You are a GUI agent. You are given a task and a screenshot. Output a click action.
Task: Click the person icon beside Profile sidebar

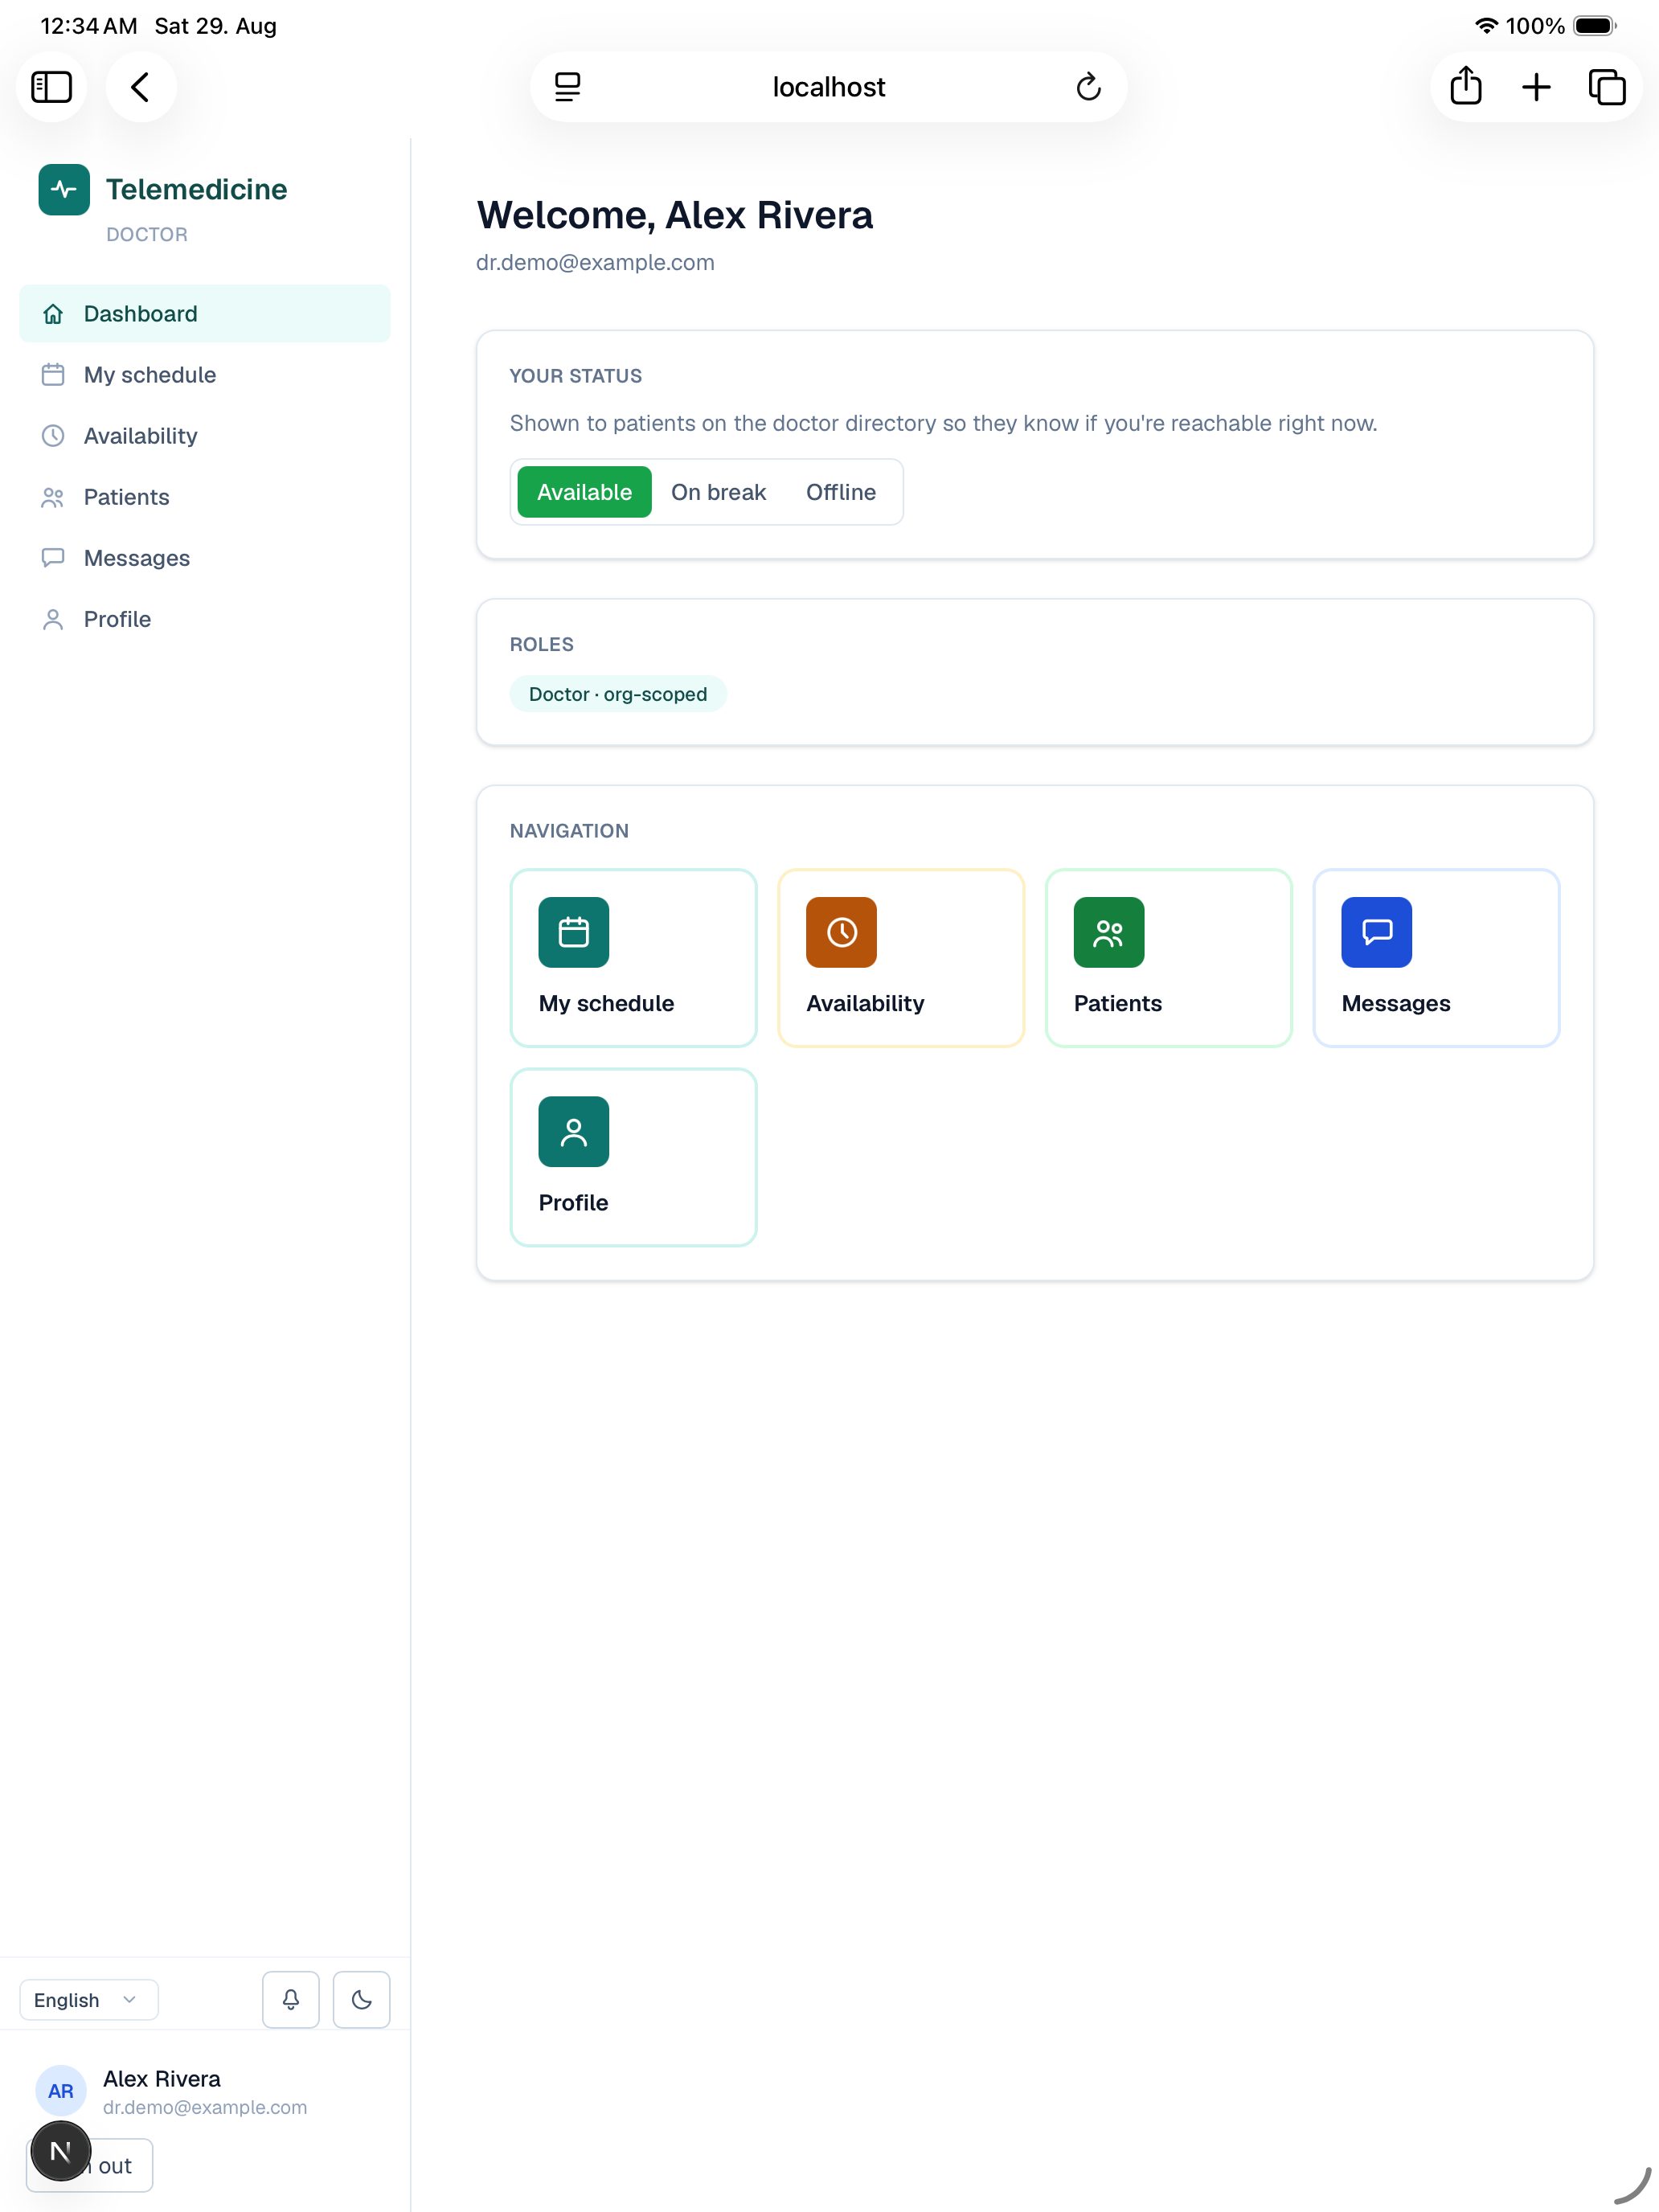point(53,619)
